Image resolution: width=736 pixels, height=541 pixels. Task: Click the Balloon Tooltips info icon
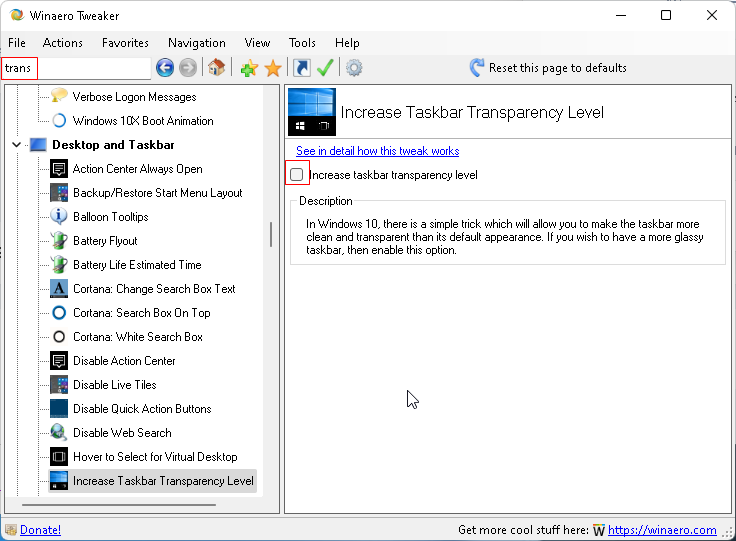[59, 216]
